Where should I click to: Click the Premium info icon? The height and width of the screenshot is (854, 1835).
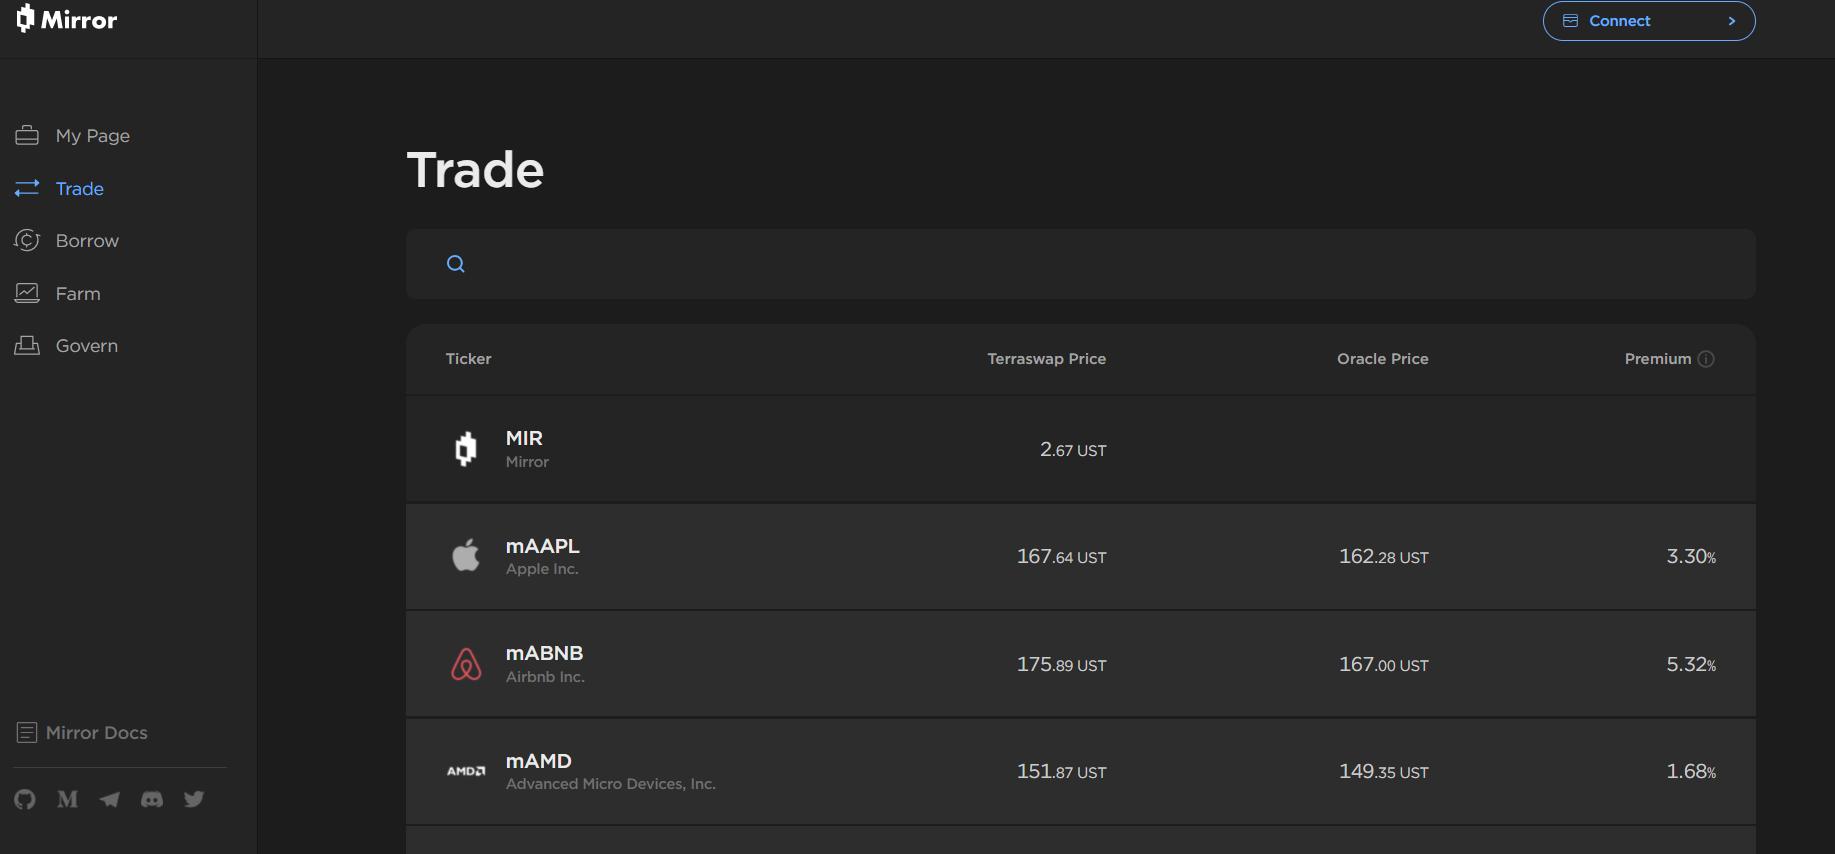pos(1706,359)
